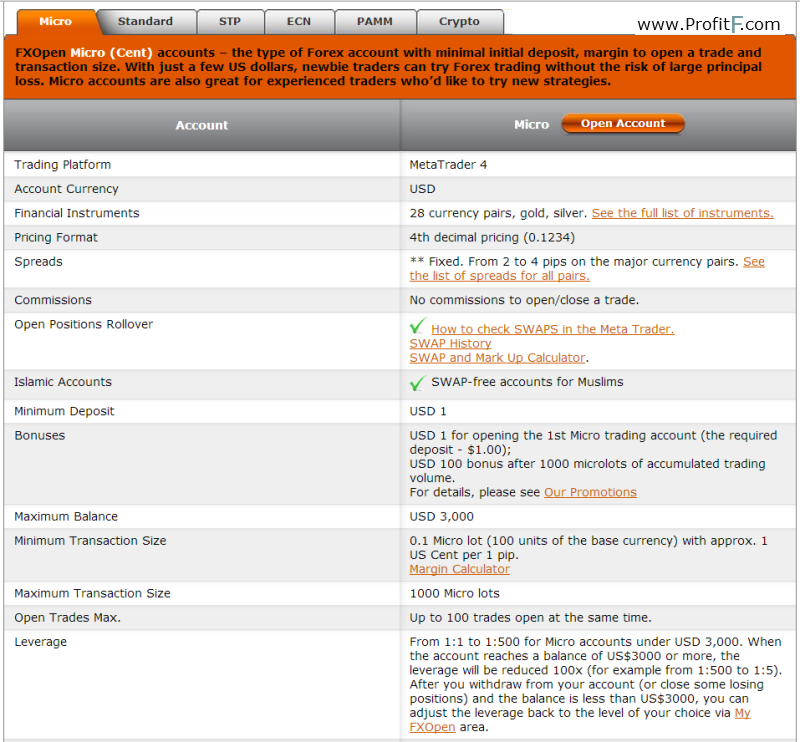This screenshot has width=800, height=742.
Task: Select the Minimum Deposit row label
Action: 64,411
